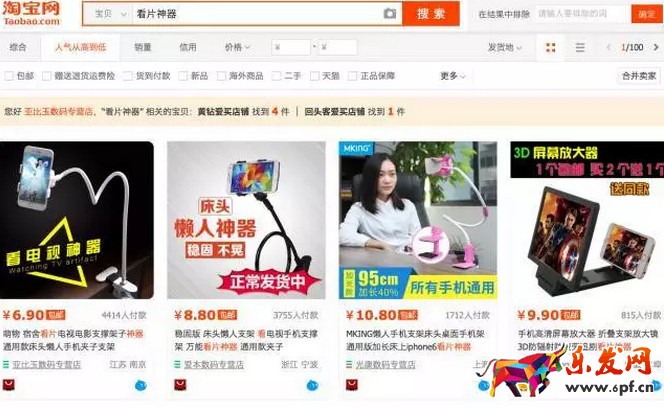
Task: Check the 包邮 free shipping checkbox
Action: (8, 76)
